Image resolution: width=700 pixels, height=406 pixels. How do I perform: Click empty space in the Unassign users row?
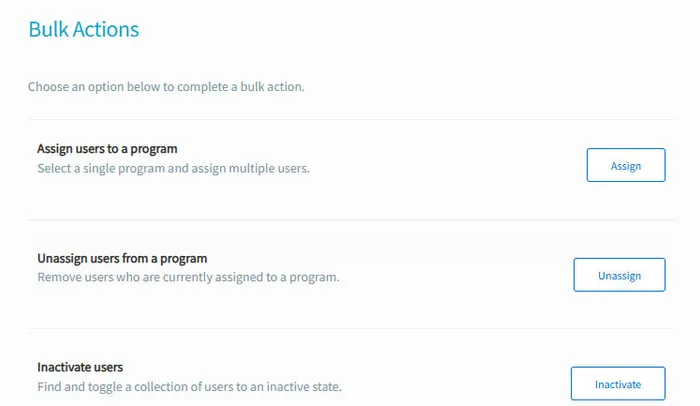[460, 268]
